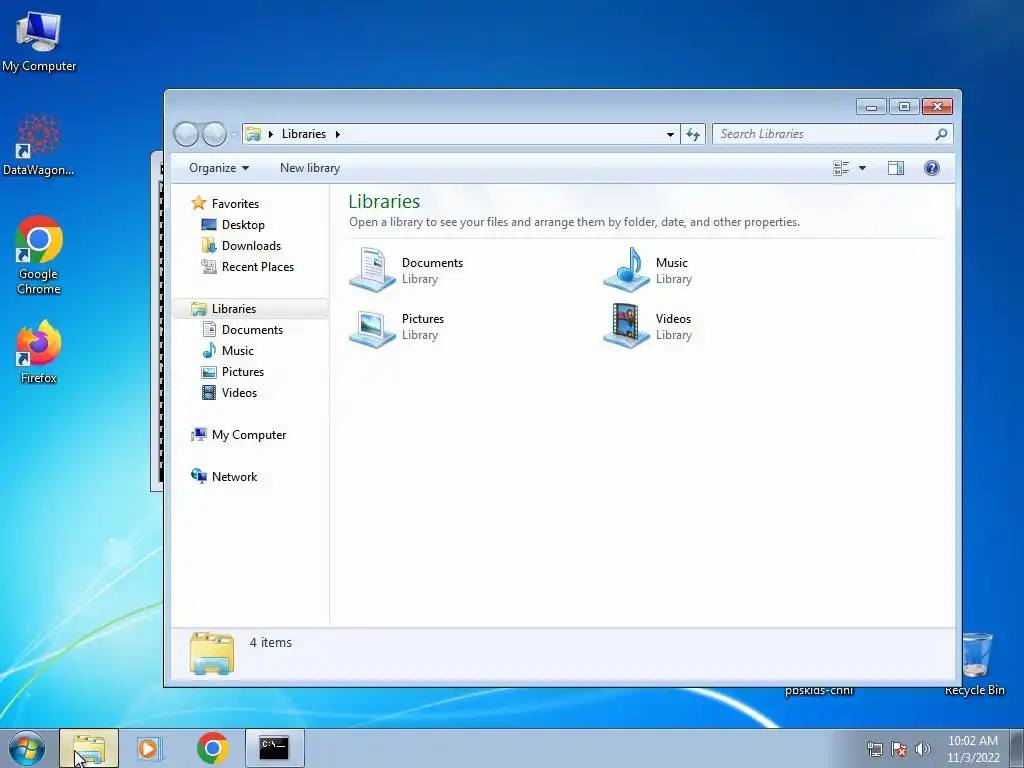The width and height of the screenshot is (1024, 768).
Task: Click Libraries folder icon in details pane
Action: click(x=212, y=653)
